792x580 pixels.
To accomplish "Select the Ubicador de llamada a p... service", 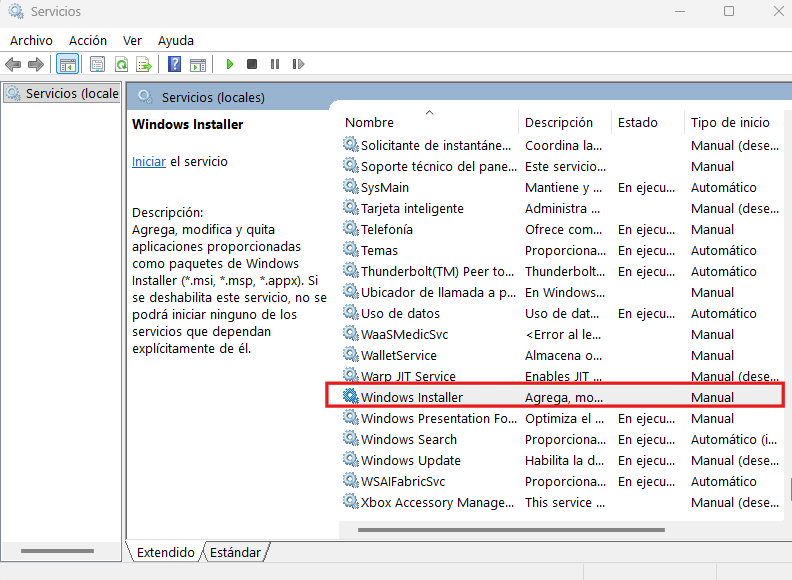I will tap(438, 293).
